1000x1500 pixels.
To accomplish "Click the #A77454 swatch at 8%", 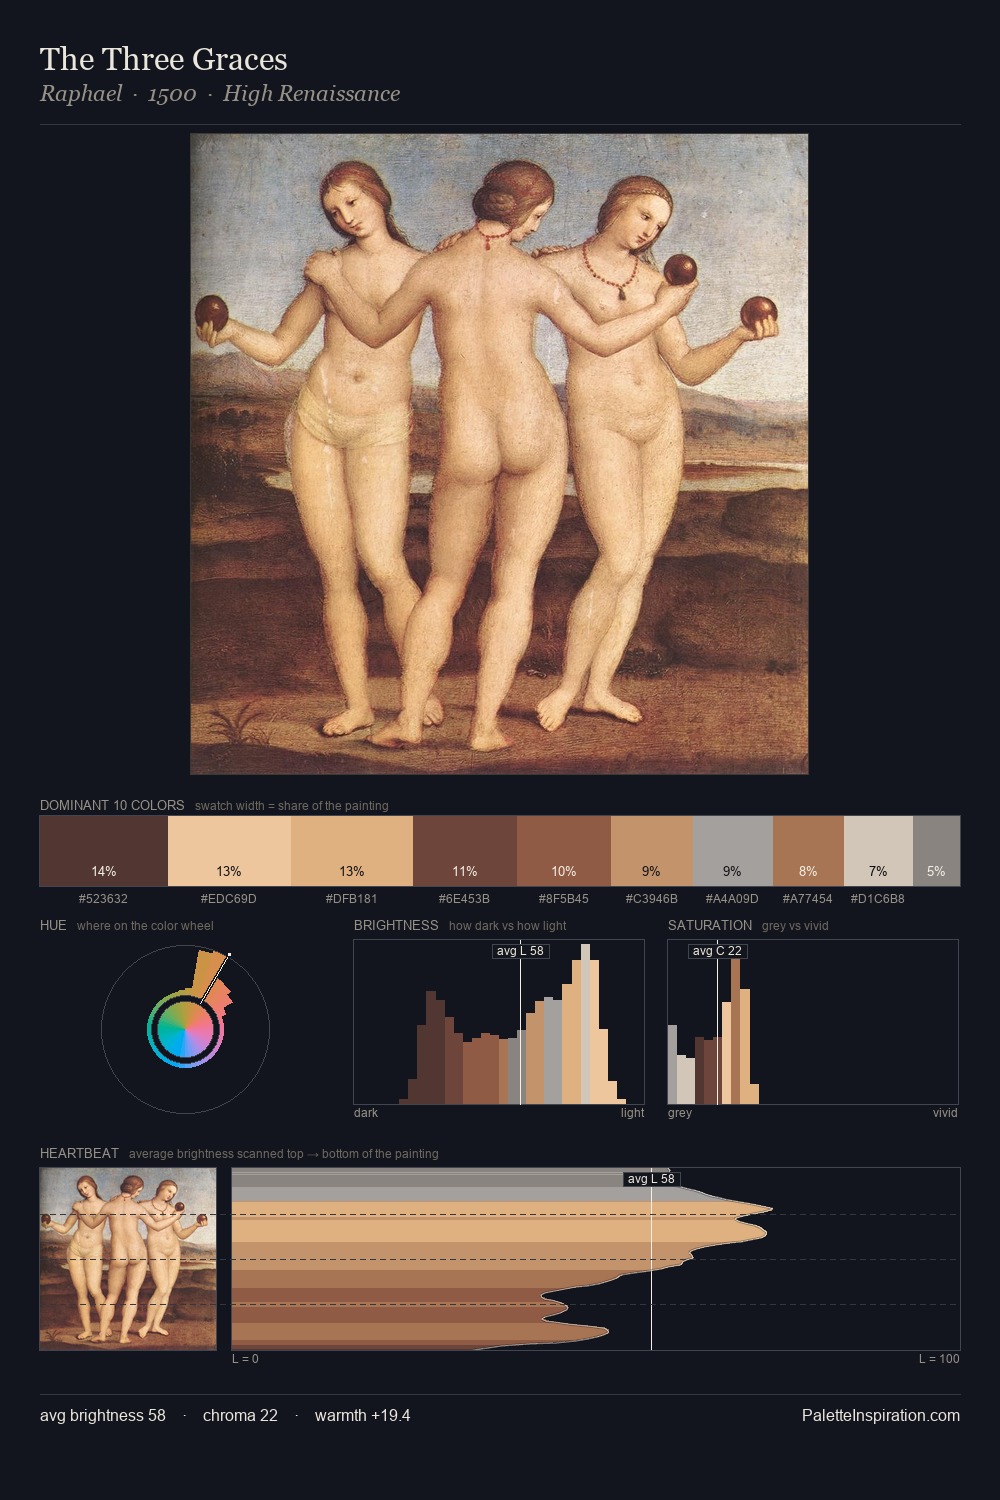I will (x=808, y=851).
